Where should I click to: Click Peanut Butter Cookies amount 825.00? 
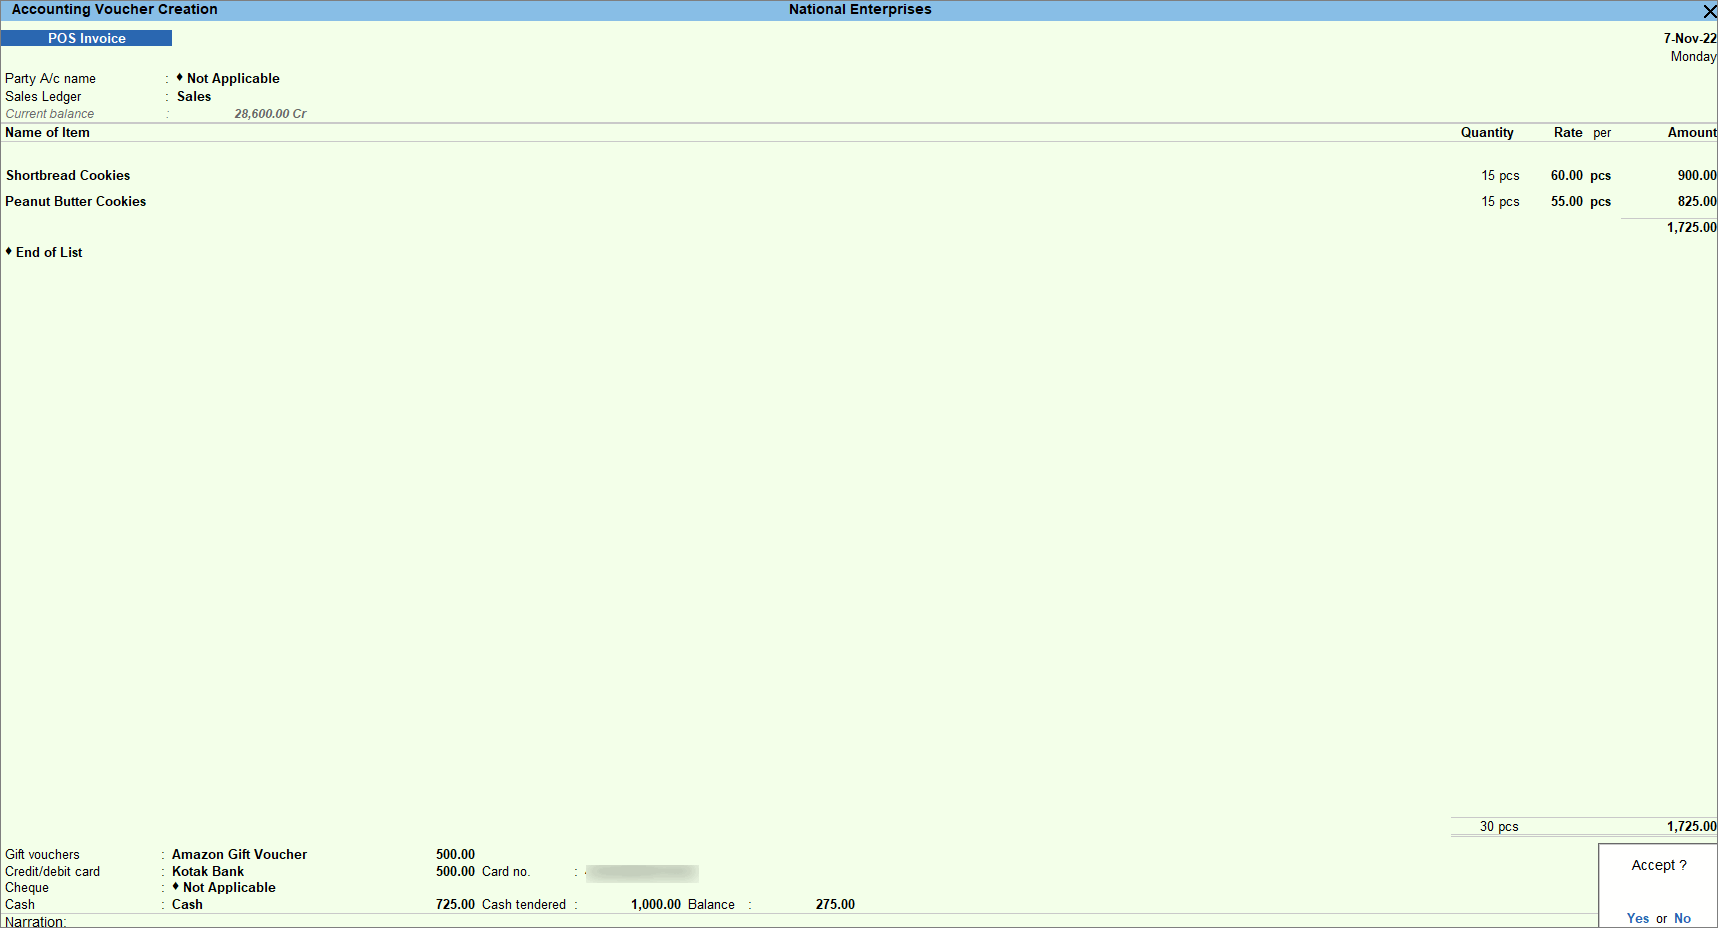click(1697, 201)
